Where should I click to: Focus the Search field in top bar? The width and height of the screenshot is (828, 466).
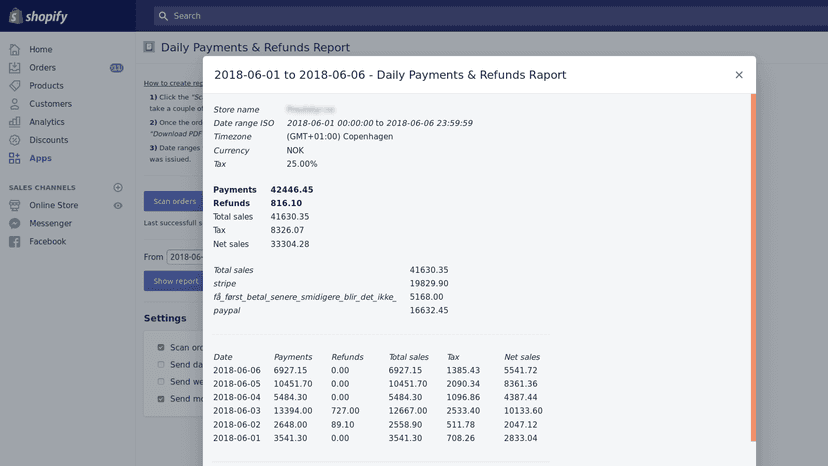491,16
